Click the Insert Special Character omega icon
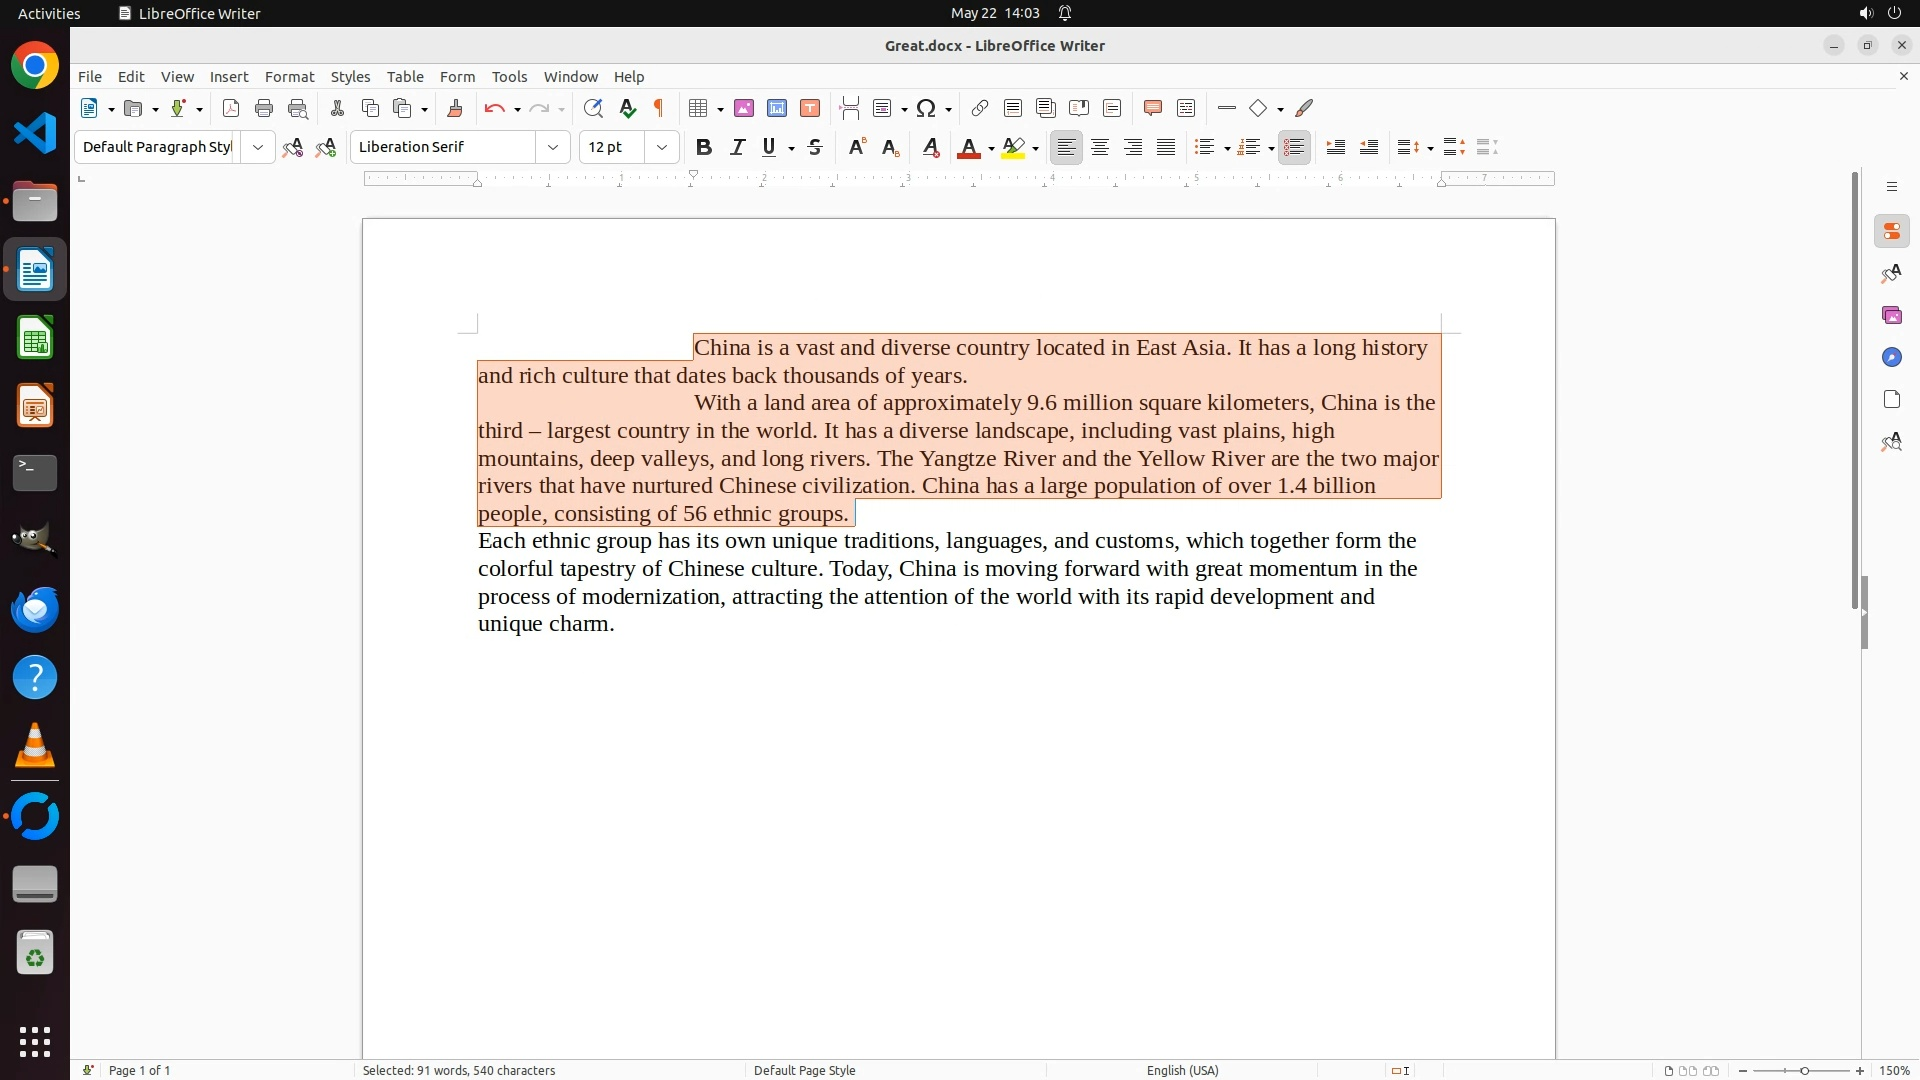Viewport: 1920px width, 1080px height. click(926, 109)
